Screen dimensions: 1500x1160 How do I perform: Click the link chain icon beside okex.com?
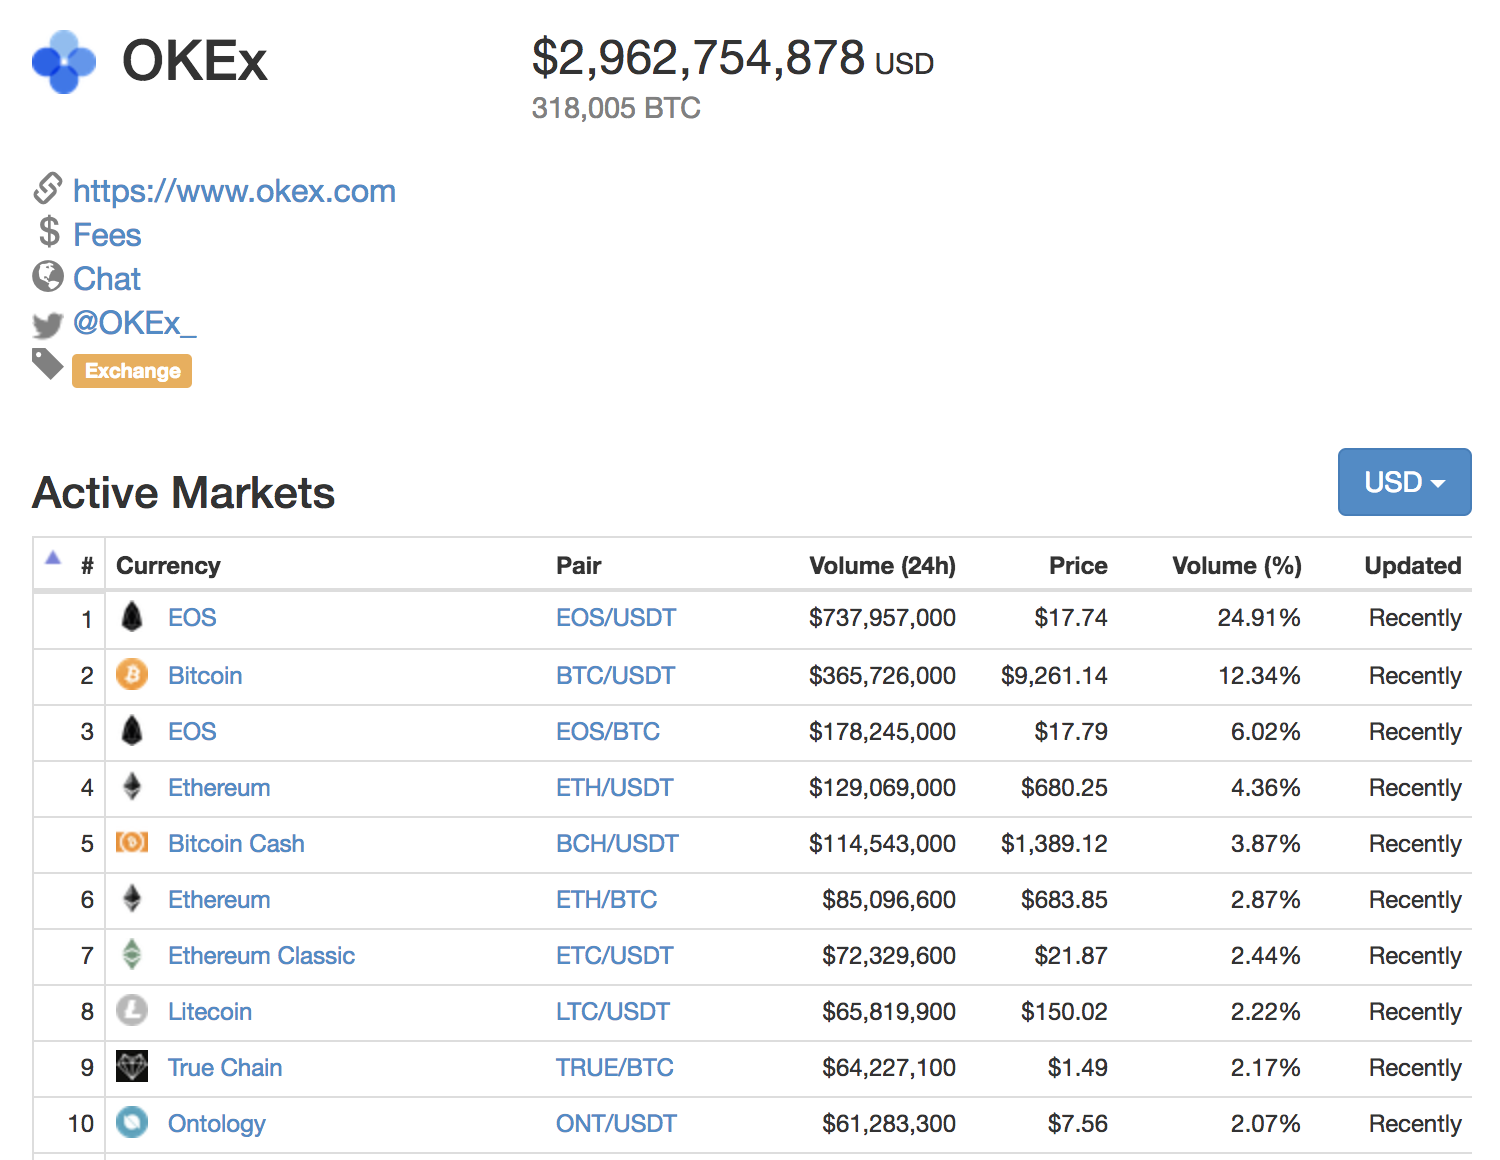point(48,188)
